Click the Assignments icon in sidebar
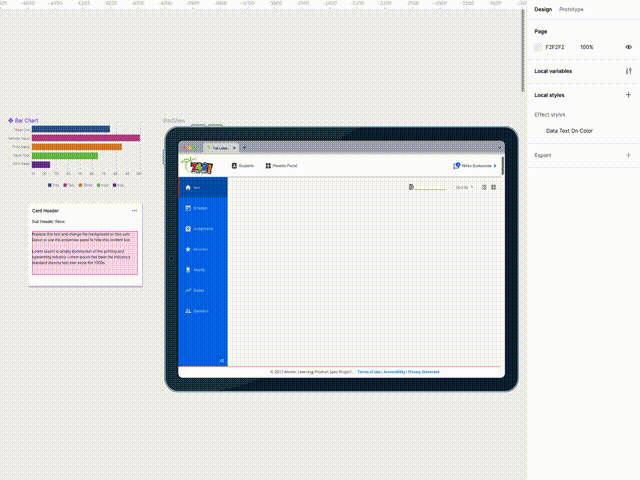Image resolution: width=640 pixels, height=480 pixels. click(x=188, y=229)
